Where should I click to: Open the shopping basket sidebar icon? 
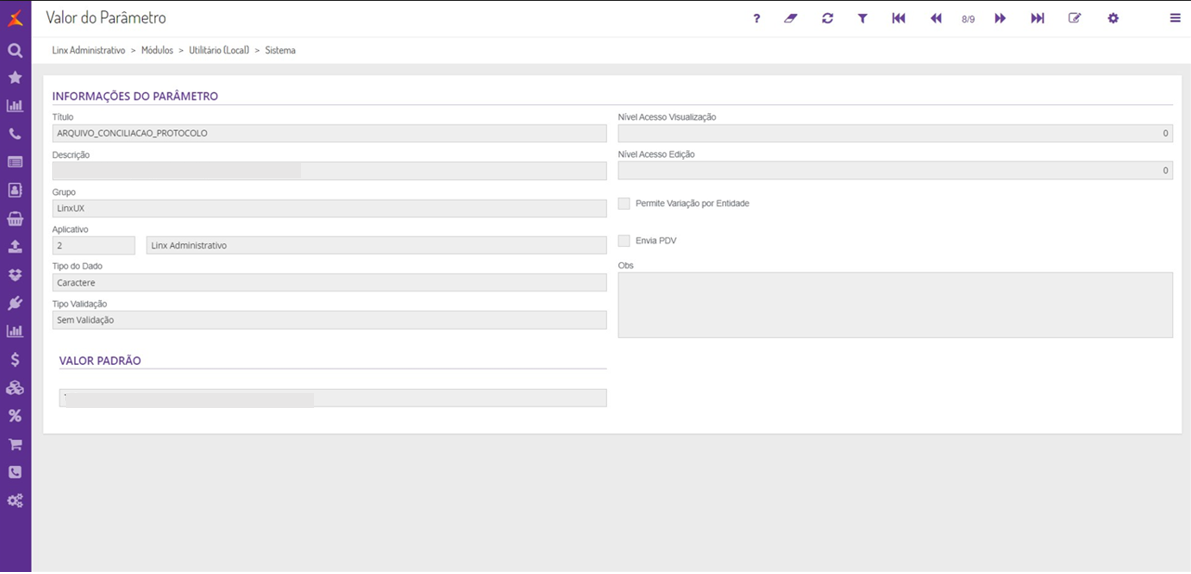14,219
